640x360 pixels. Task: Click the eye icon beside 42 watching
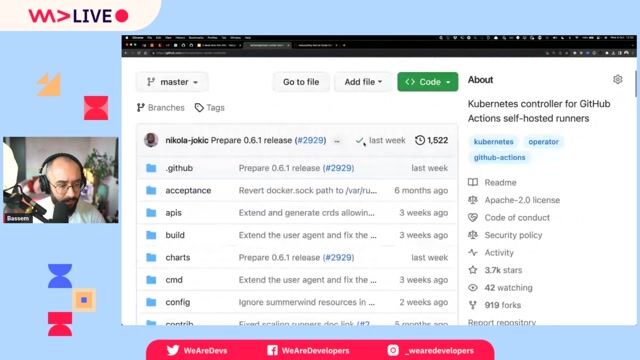tap(473, 288)
